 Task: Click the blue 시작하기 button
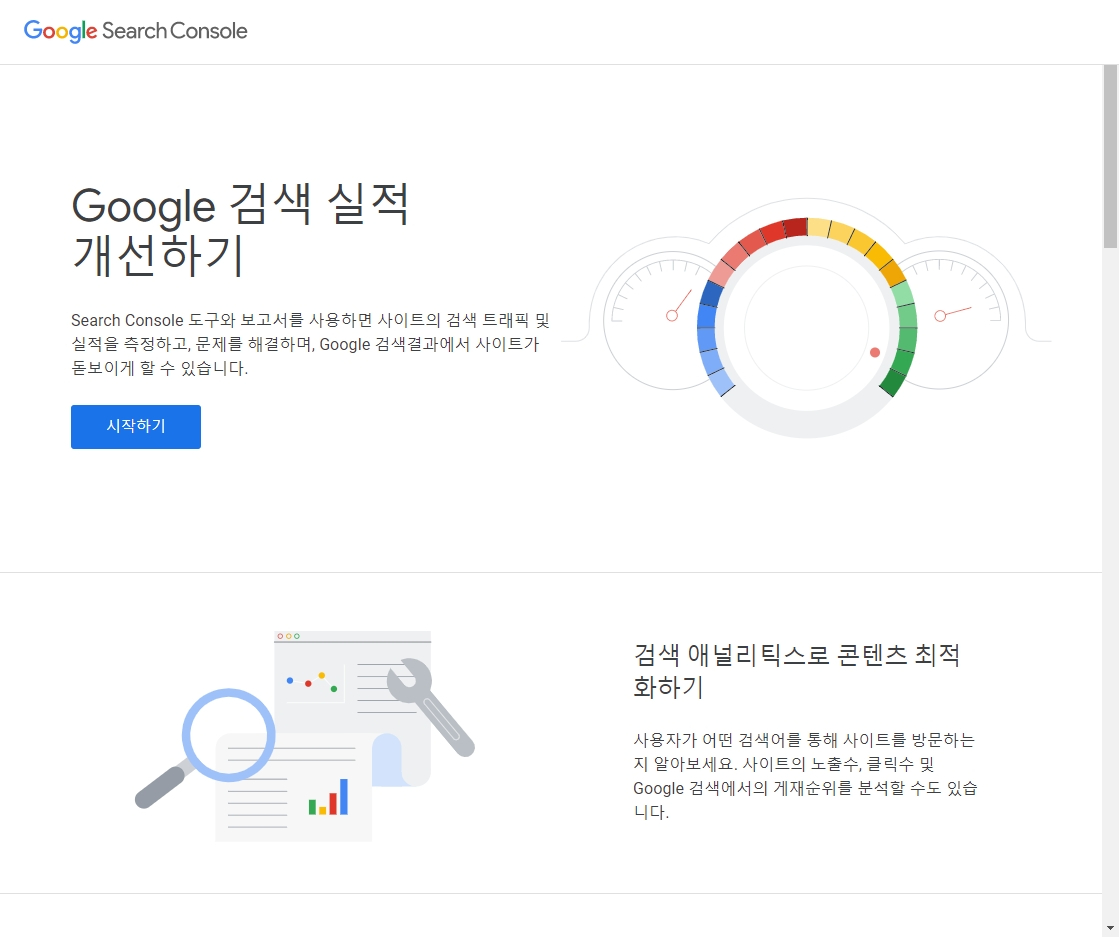pyautogui.click(x=136, y=427)
